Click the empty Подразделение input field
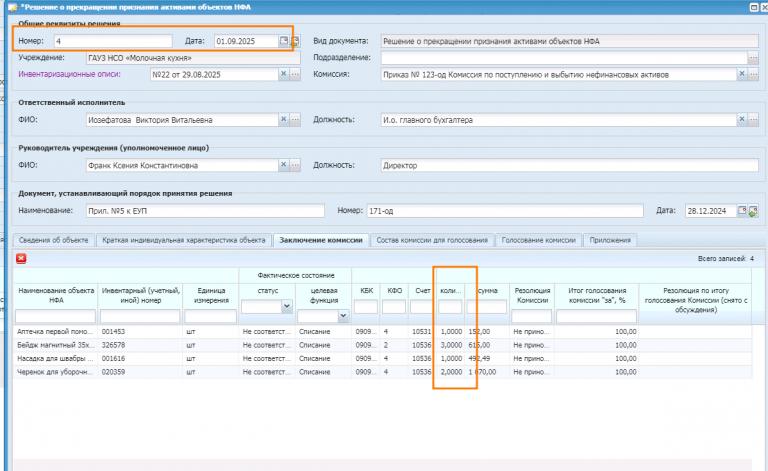Screen dimensions: 768x471 coord(564,58)
